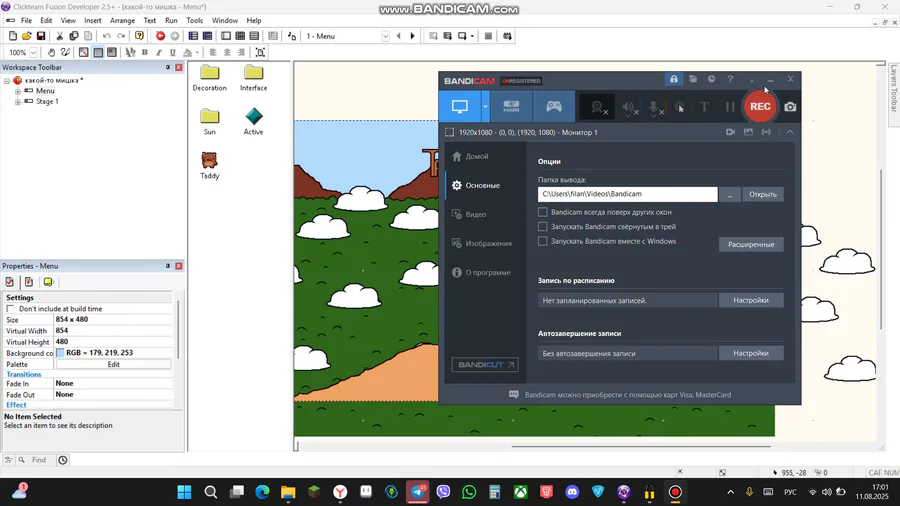Open Bandicam output folder icon in title bar

pos(693,79)
